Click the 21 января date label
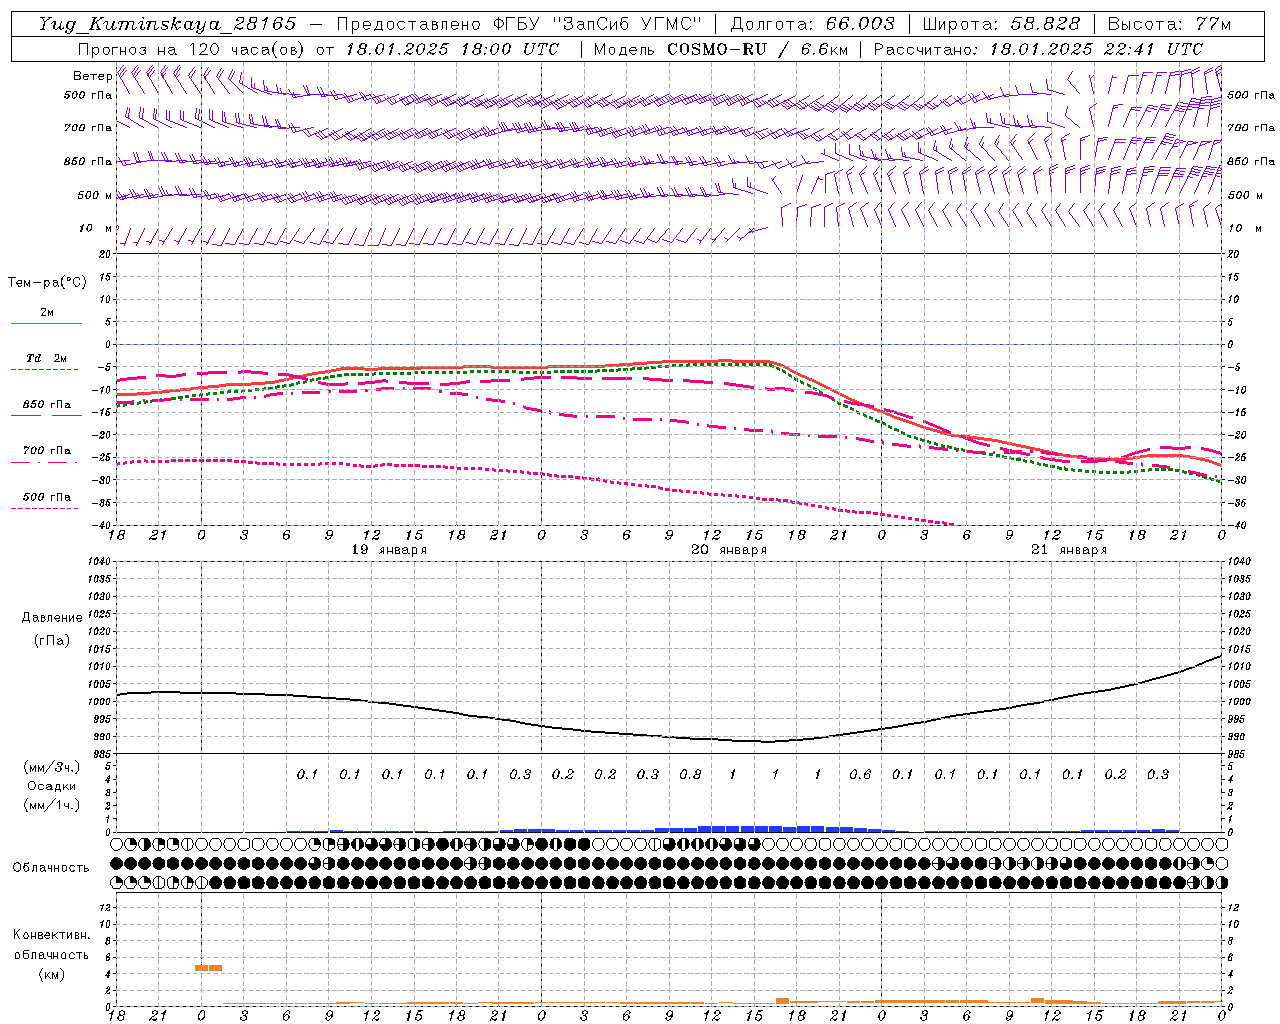 1069,550
